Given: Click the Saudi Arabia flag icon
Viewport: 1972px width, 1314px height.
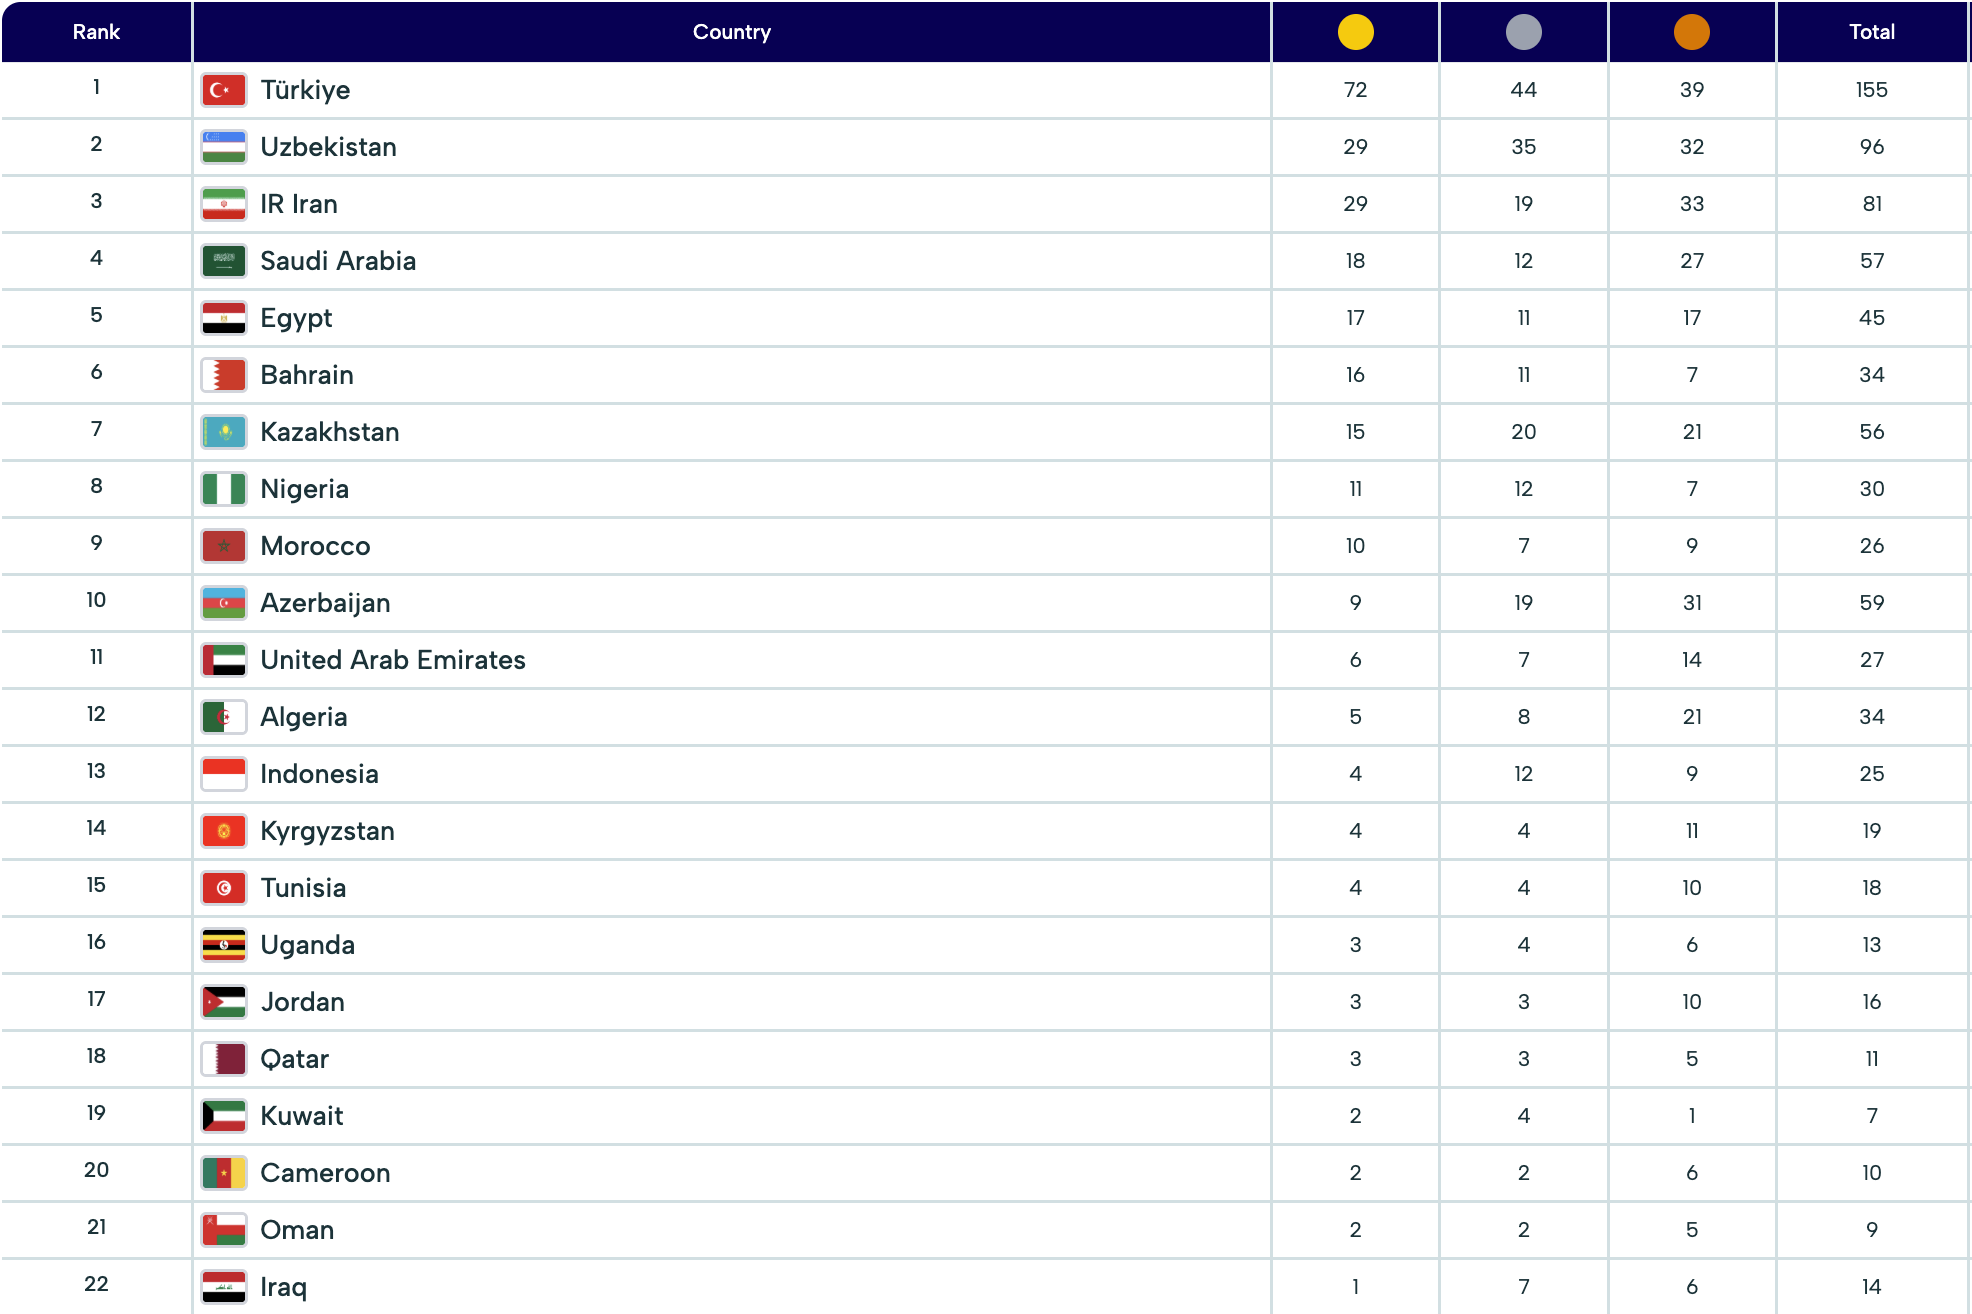Looking at the screenshot, I should (223, 261).
